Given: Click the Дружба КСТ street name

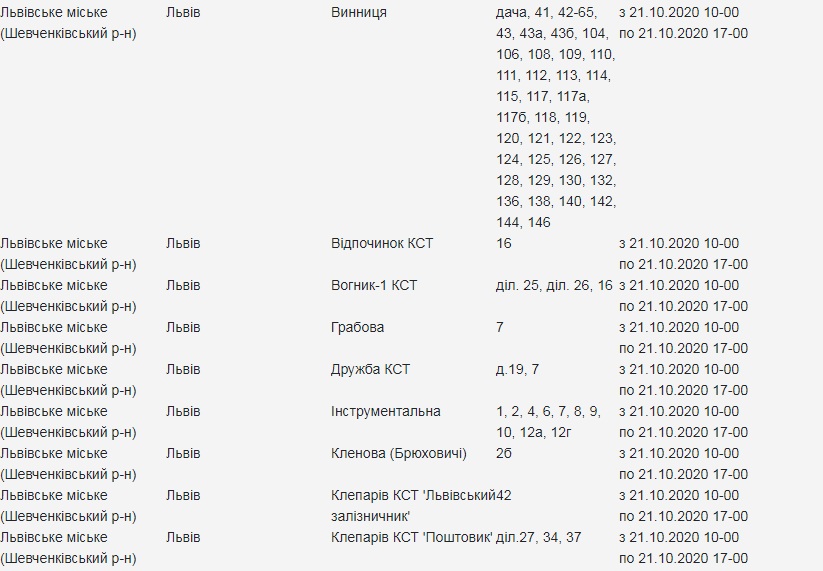Looking at the screenshot, I should pos(370,370).
